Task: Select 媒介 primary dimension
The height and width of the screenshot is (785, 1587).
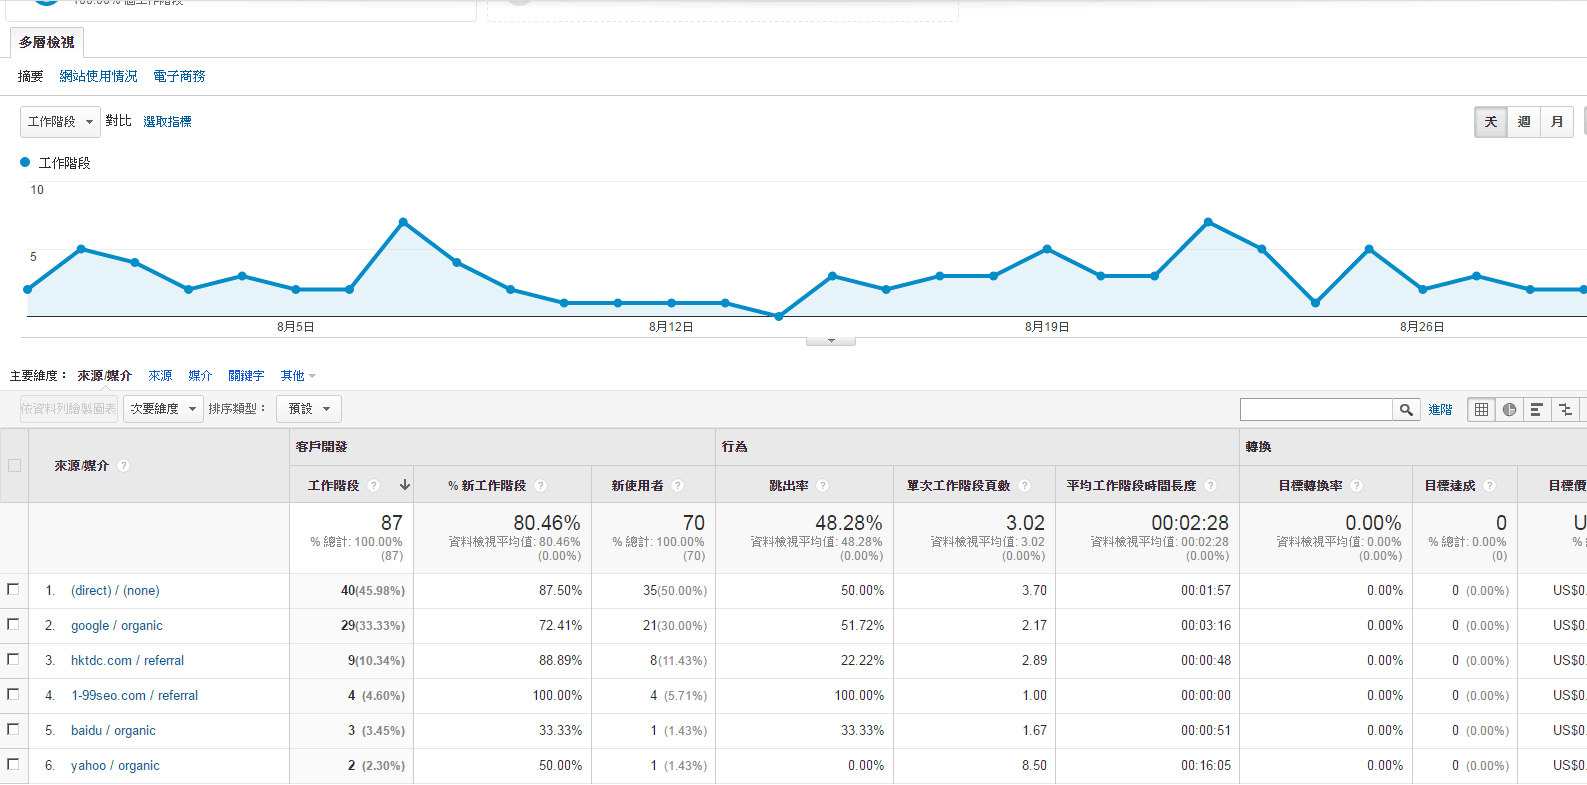Action: click(x=200, y=376)
